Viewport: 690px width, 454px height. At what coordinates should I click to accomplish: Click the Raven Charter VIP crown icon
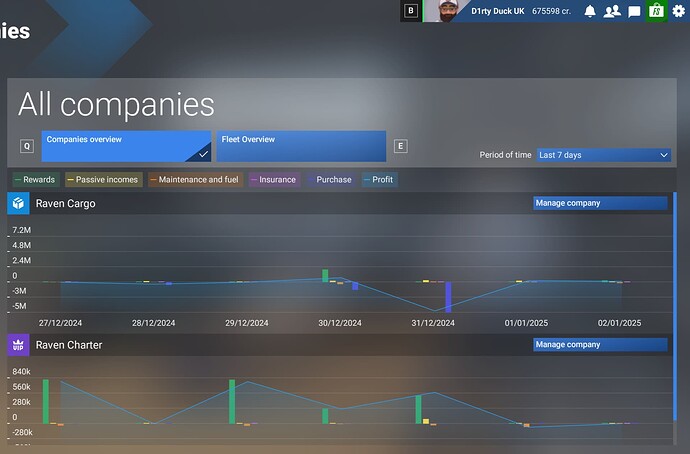pos(18,345)
